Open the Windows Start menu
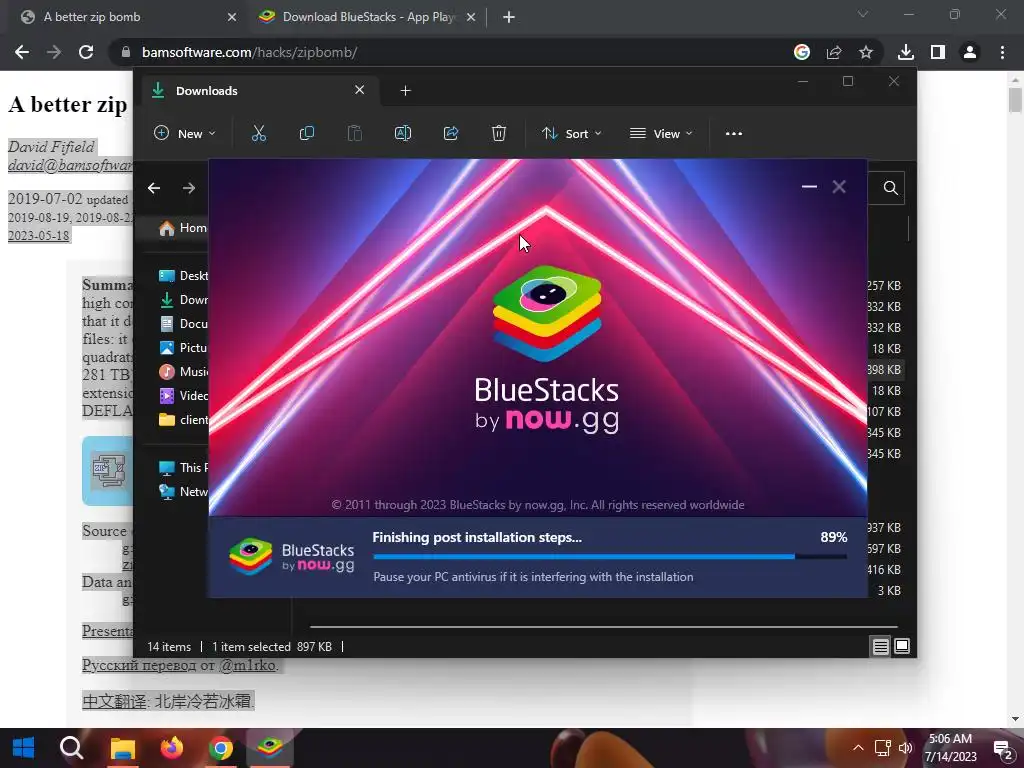This screenshot has height=768, width=1024. coord(23,748)
